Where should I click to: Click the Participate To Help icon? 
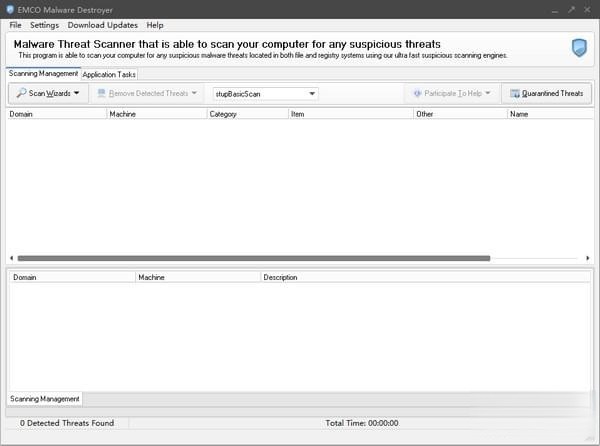click(x=417, y=93)
